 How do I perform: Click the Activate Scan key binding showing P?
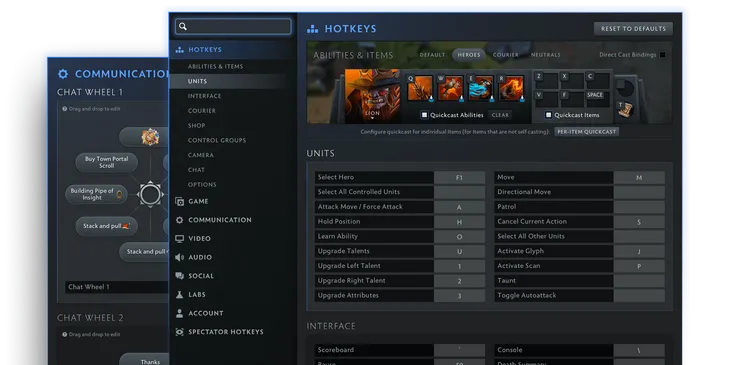639,266
